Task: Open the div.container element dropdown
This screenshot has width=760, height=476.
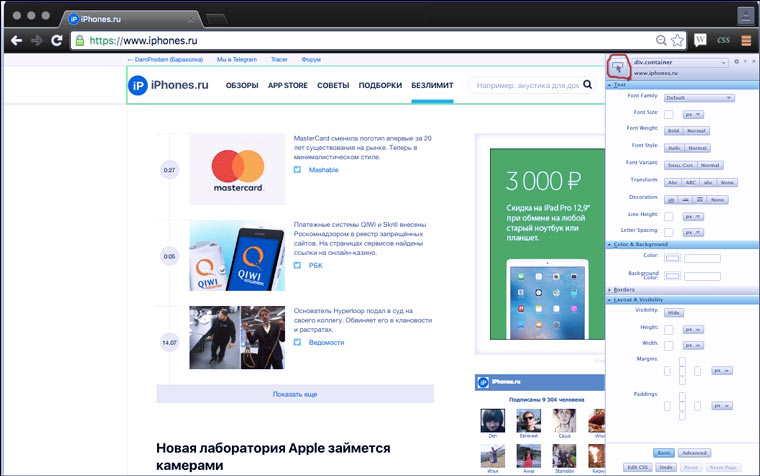Action: click(680, 63)
